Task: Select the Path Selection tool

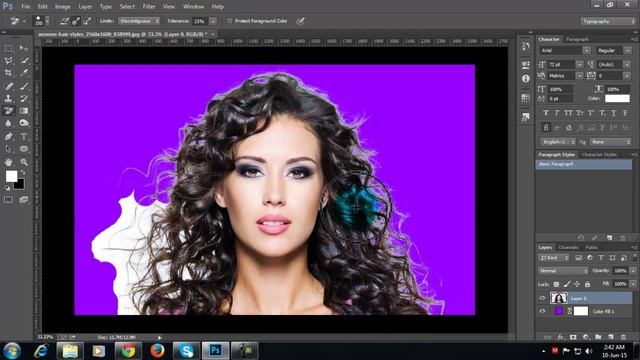Action: (x=8, y=149)
